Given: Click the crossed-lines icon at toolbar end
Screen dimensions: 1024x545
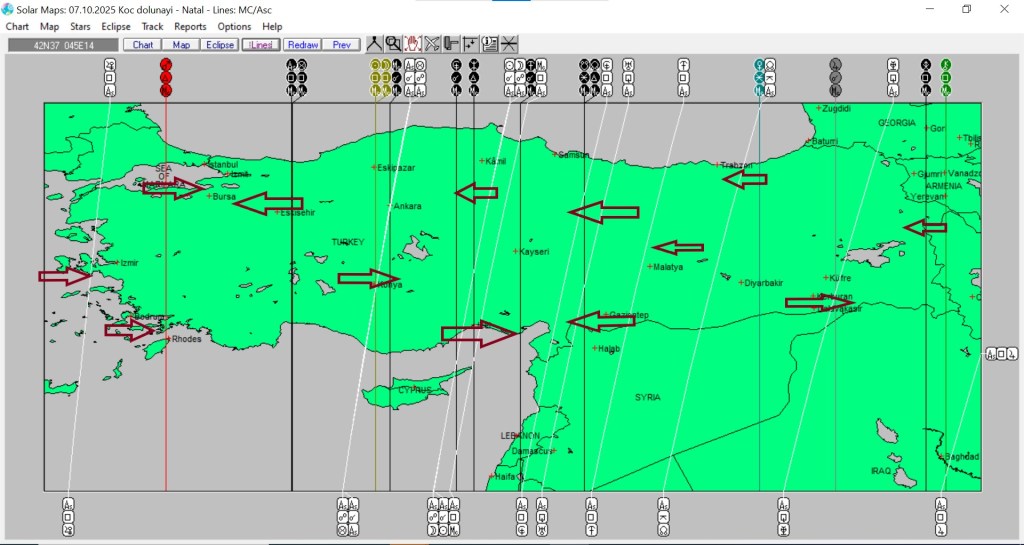Looking at the screenshot, I should (509, 44).
